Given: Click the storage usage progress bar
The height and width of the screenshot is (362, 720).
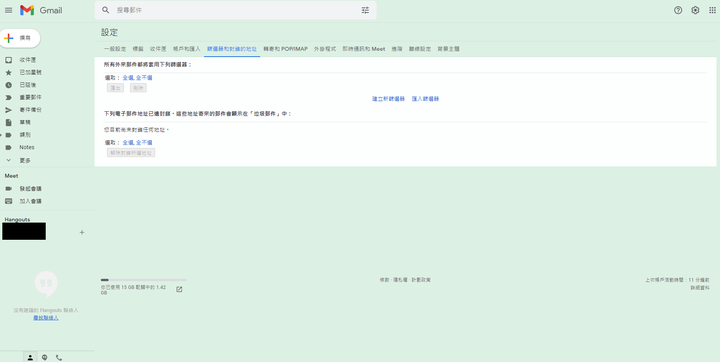Looking at the screenshot, I should tap(144, 280).
